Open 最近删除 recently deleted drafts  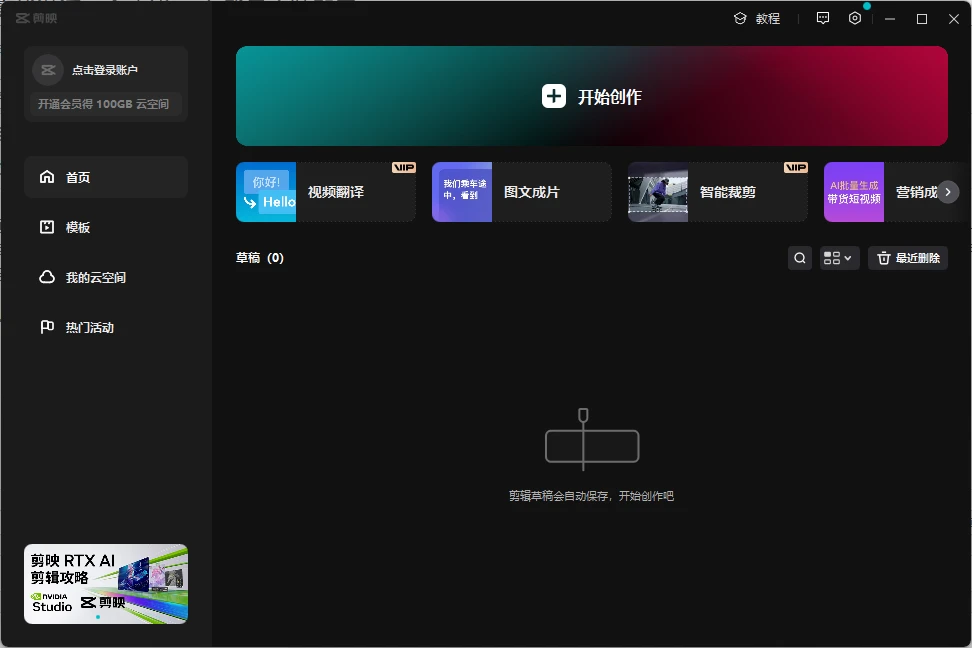pos(907,257)
